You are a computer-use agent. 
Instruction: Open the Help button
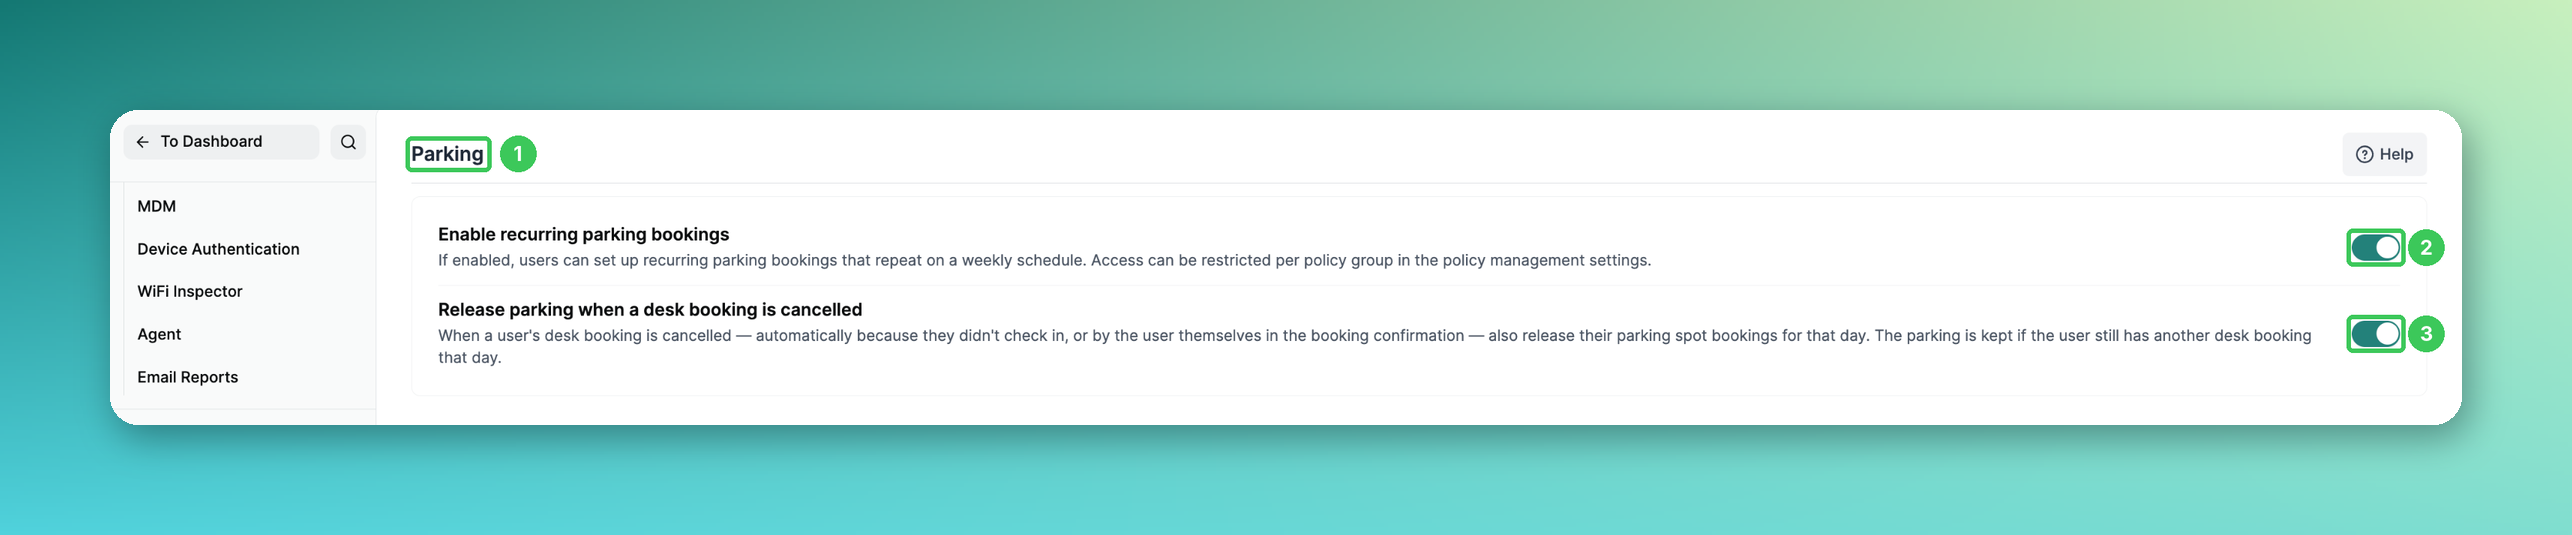(2384, 154)
